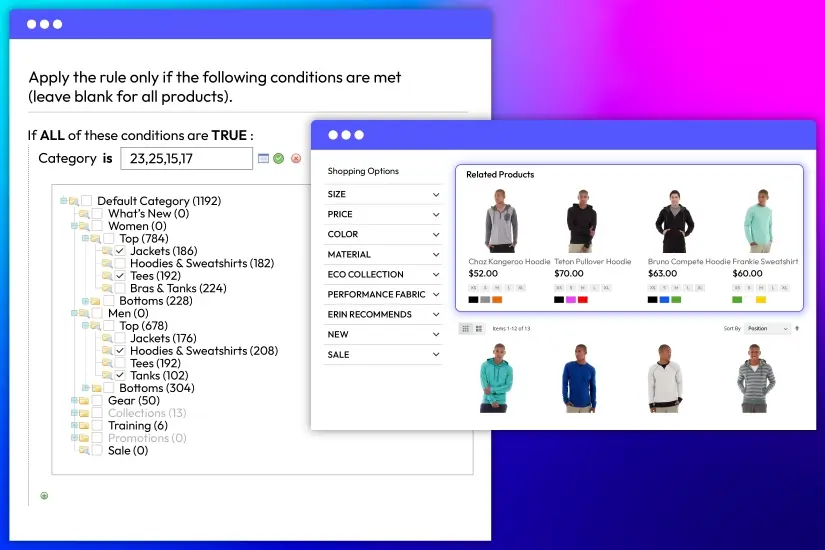Add a new condition with the green plus

click(44, 495)
